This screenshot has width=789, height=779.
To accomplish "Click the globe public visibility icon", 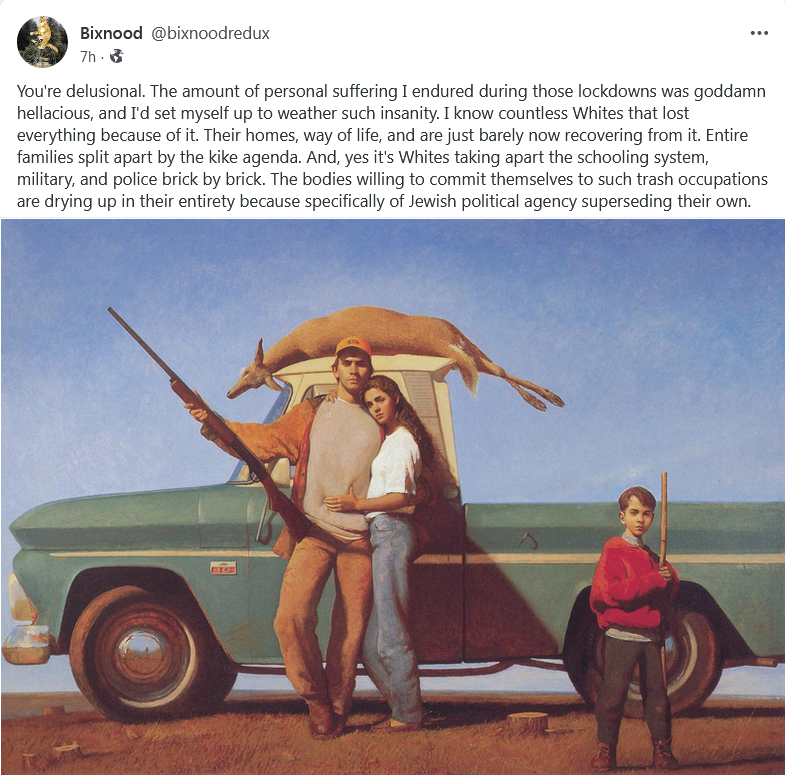I will [116, 56].
